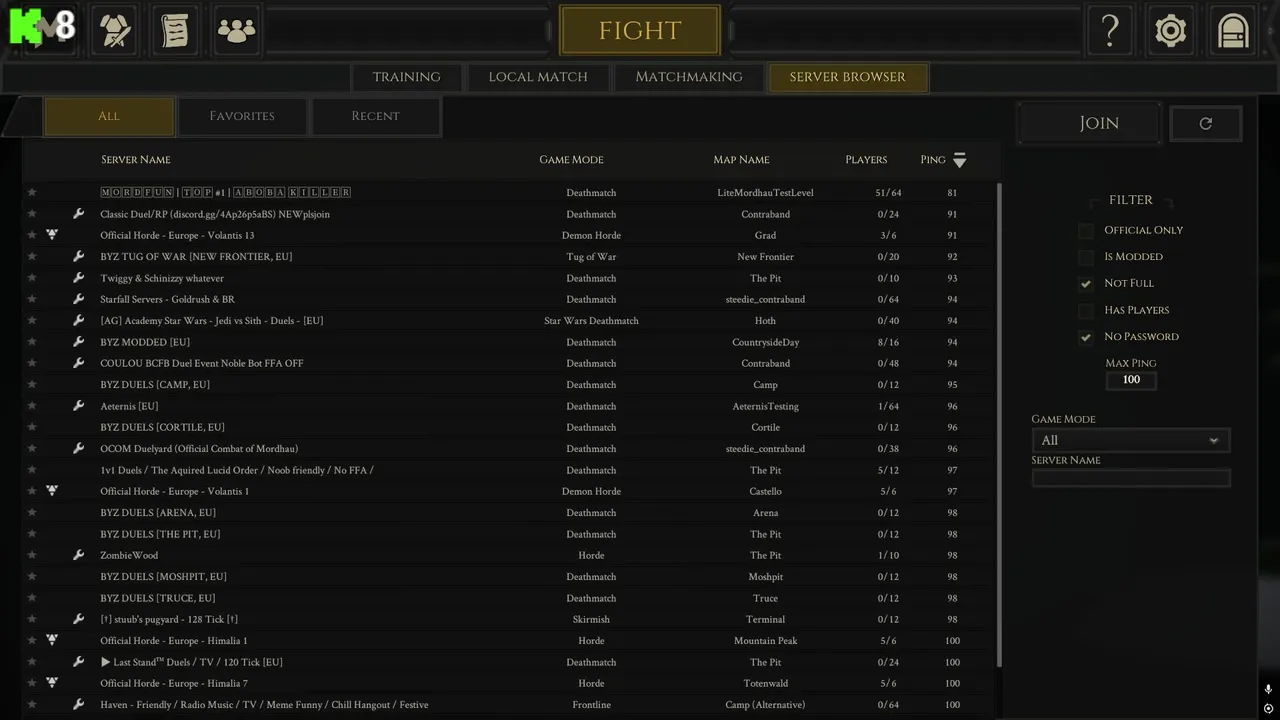Open settings gear icon
The width and height of the screenshot is (1280, 720).
coord(1170,31)
